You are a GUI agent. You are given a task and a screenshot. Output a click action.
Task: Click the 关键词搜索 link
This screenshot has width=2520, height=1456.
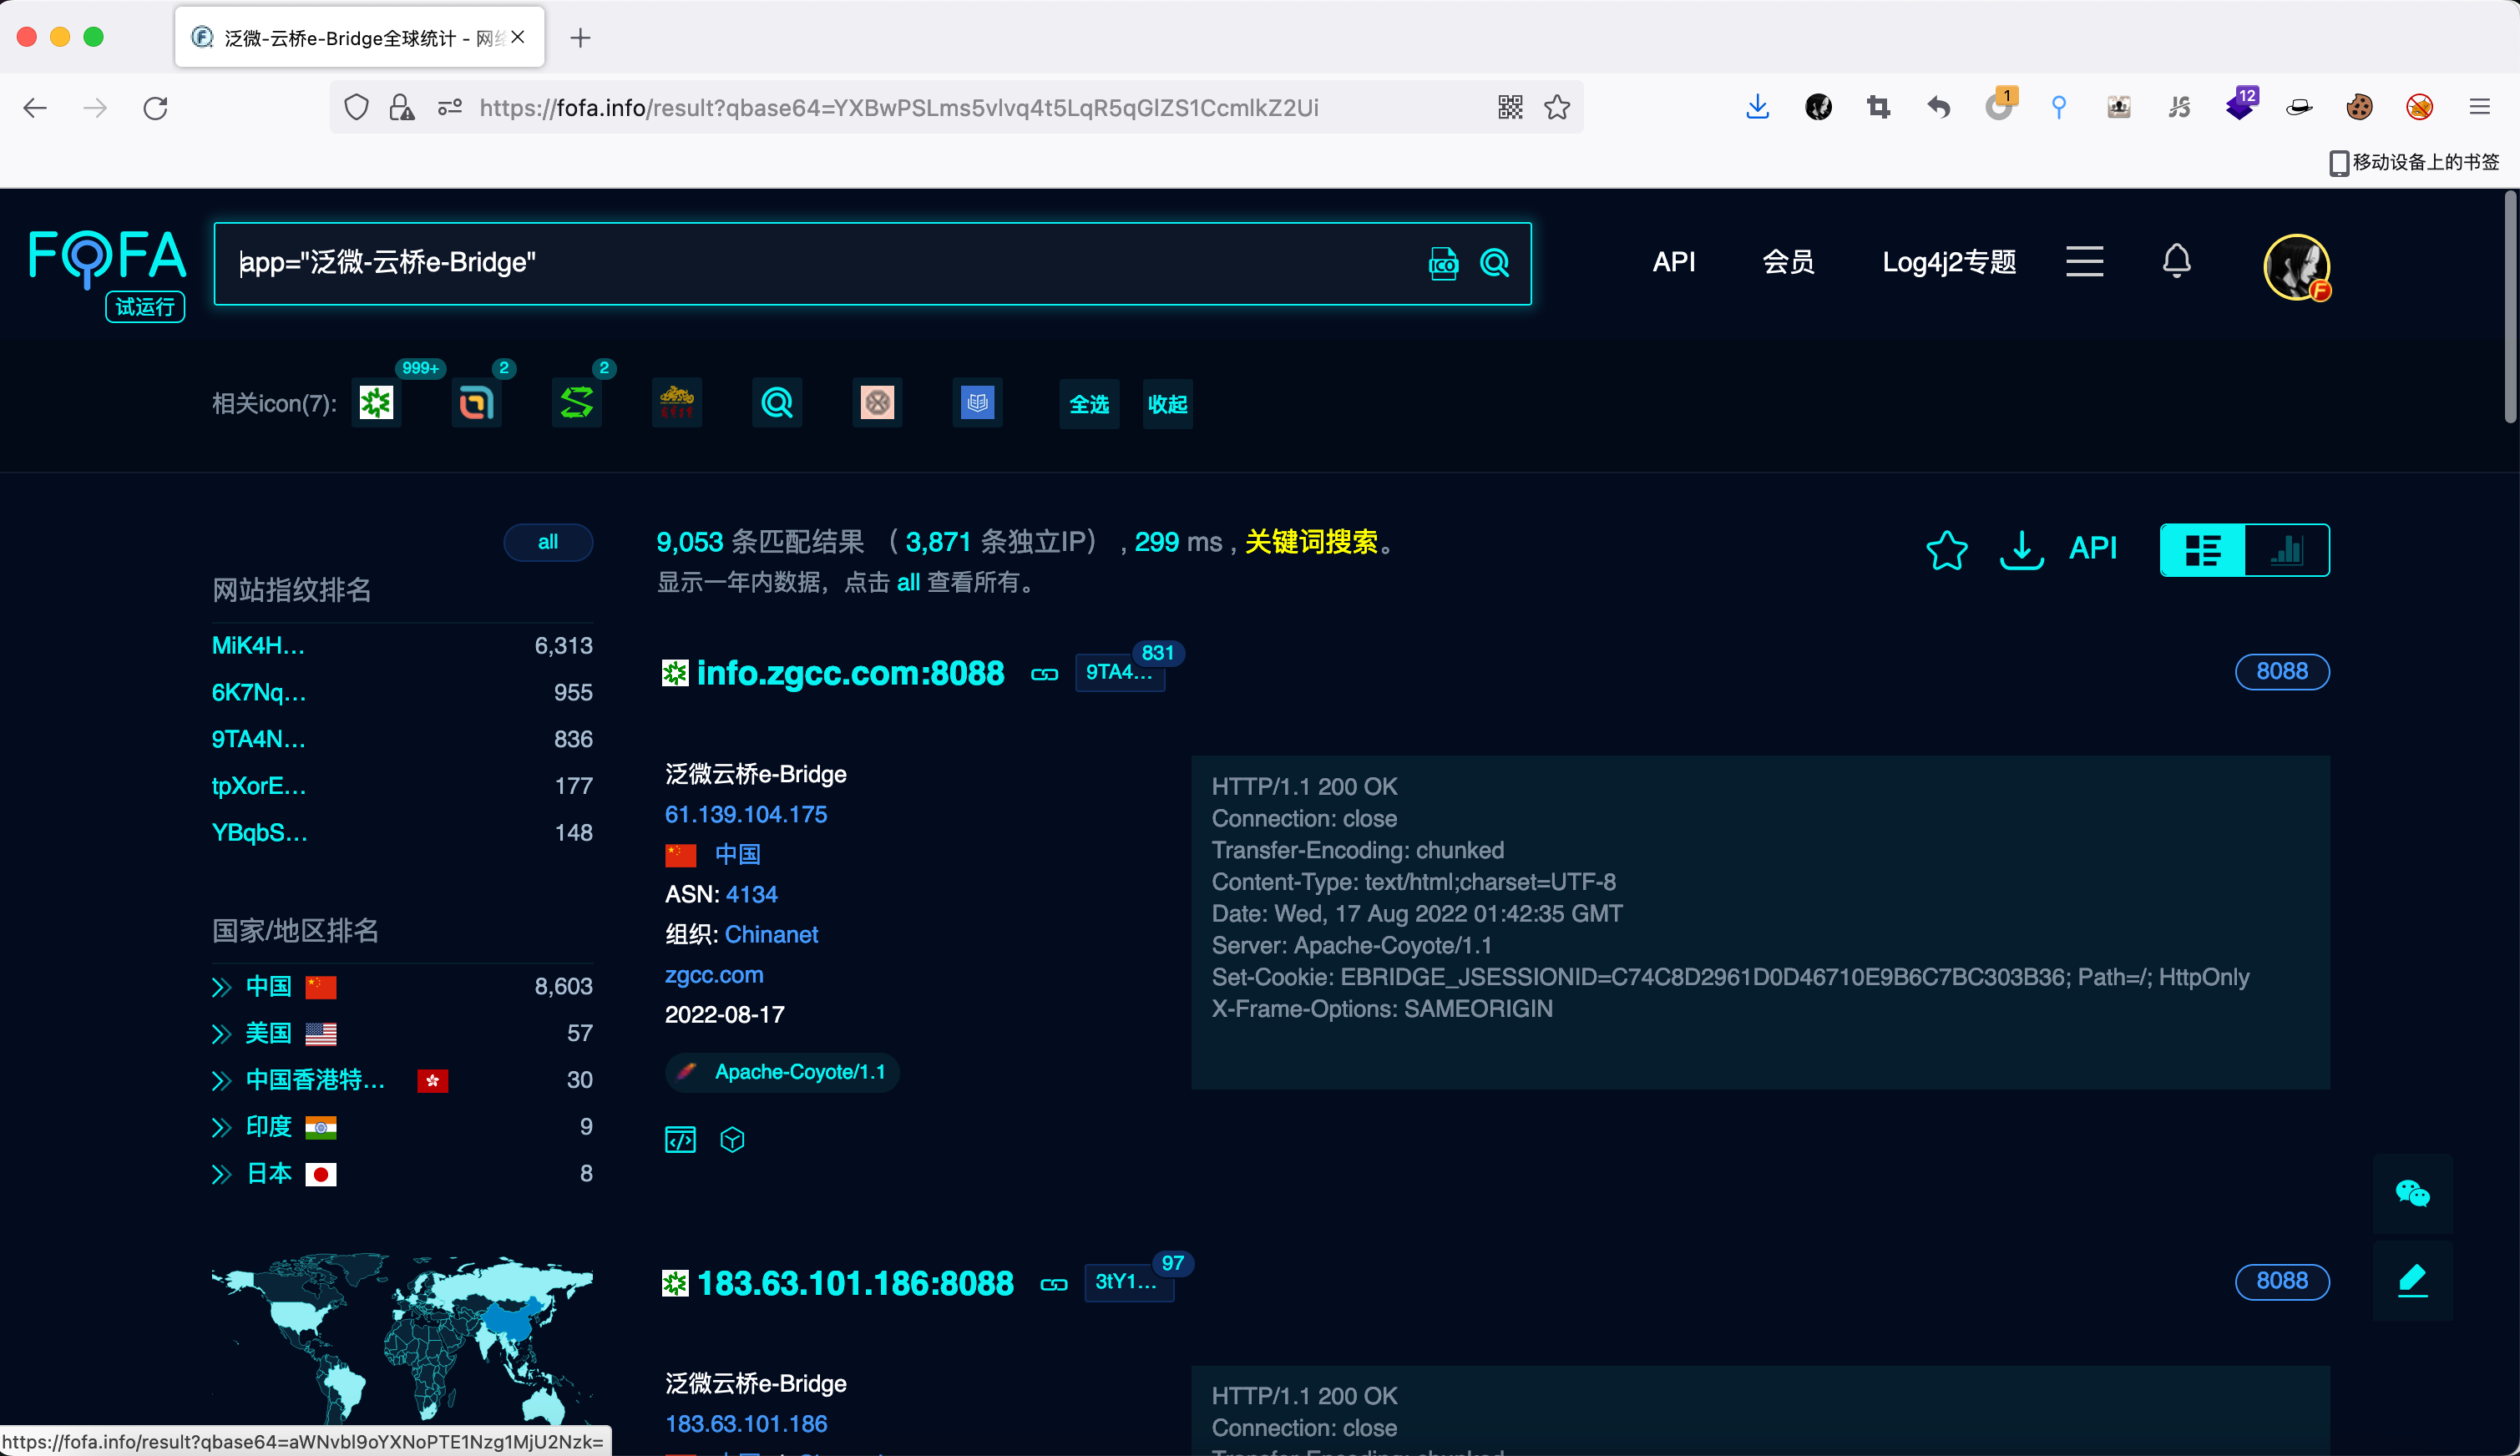tap(1311, 542)
